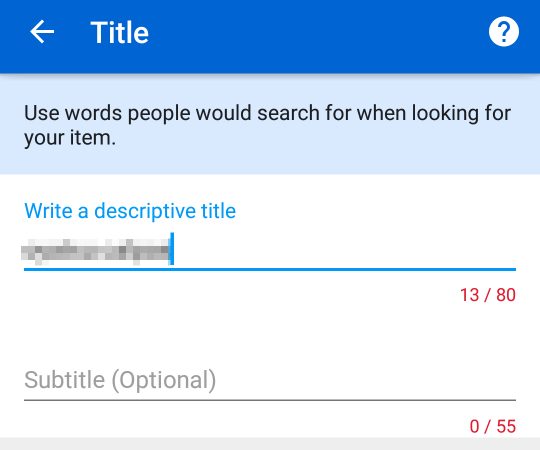Image resolution: width=540 pixels, height=450 pixels.
Task: Click the Title header text
Action: pos(120,32)
